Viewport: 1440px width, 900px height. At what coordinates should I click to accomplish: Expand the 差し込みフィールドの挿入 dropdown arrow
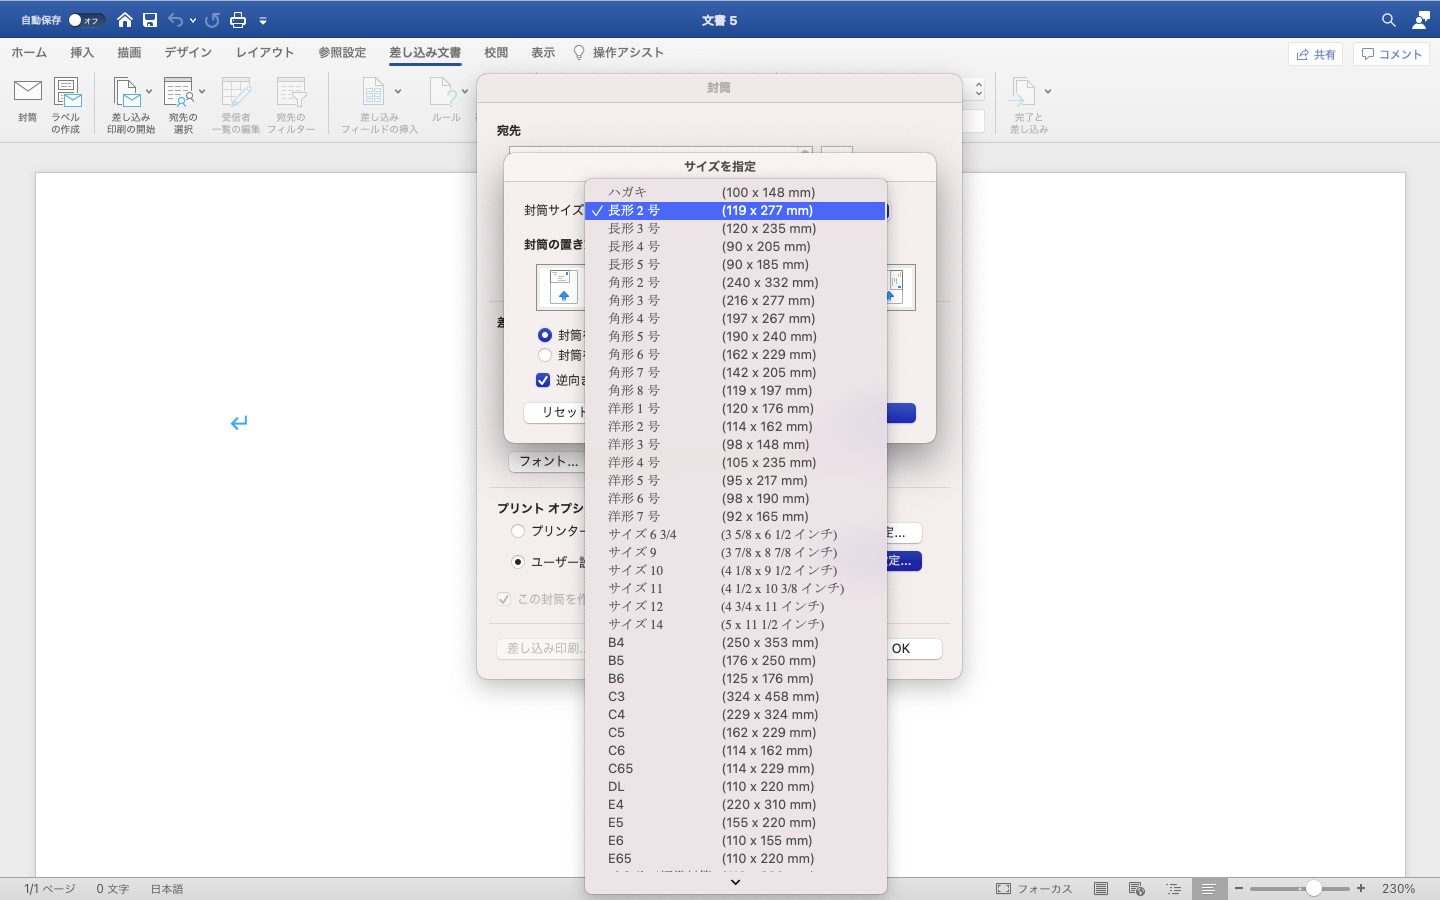(398, 92)
